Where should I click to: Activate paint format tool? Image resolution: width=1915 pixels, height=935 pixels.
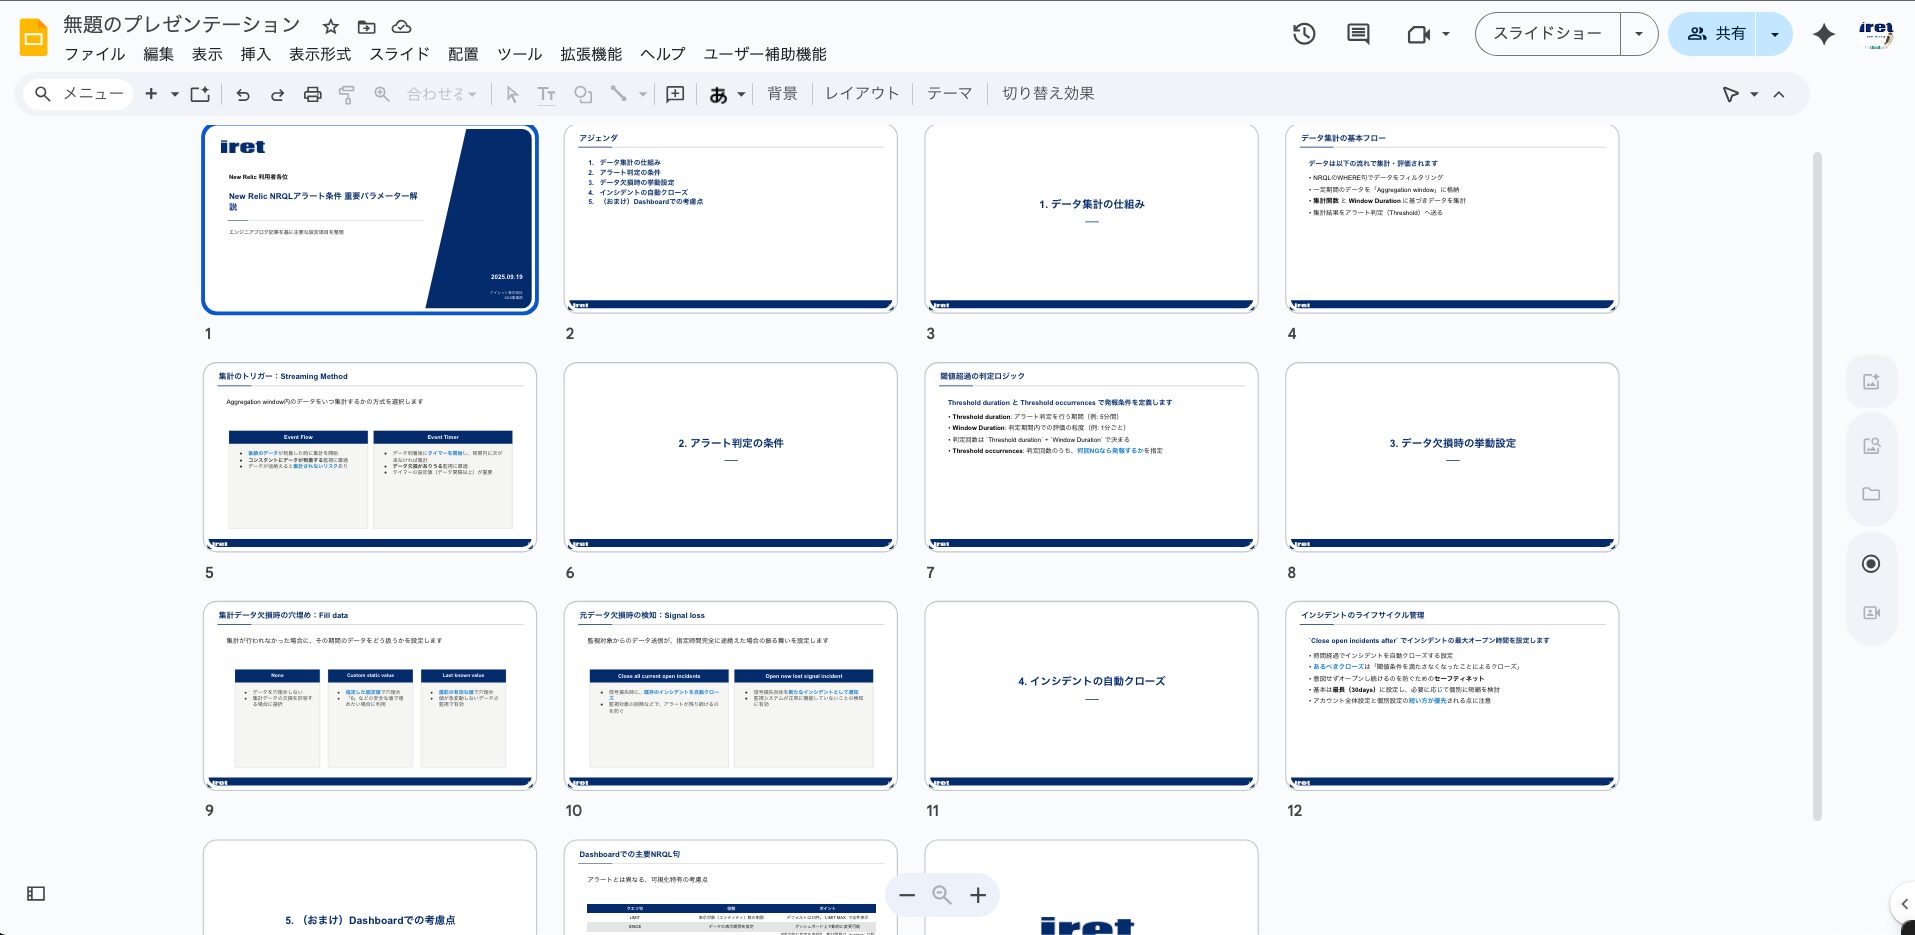pos(347,94)
